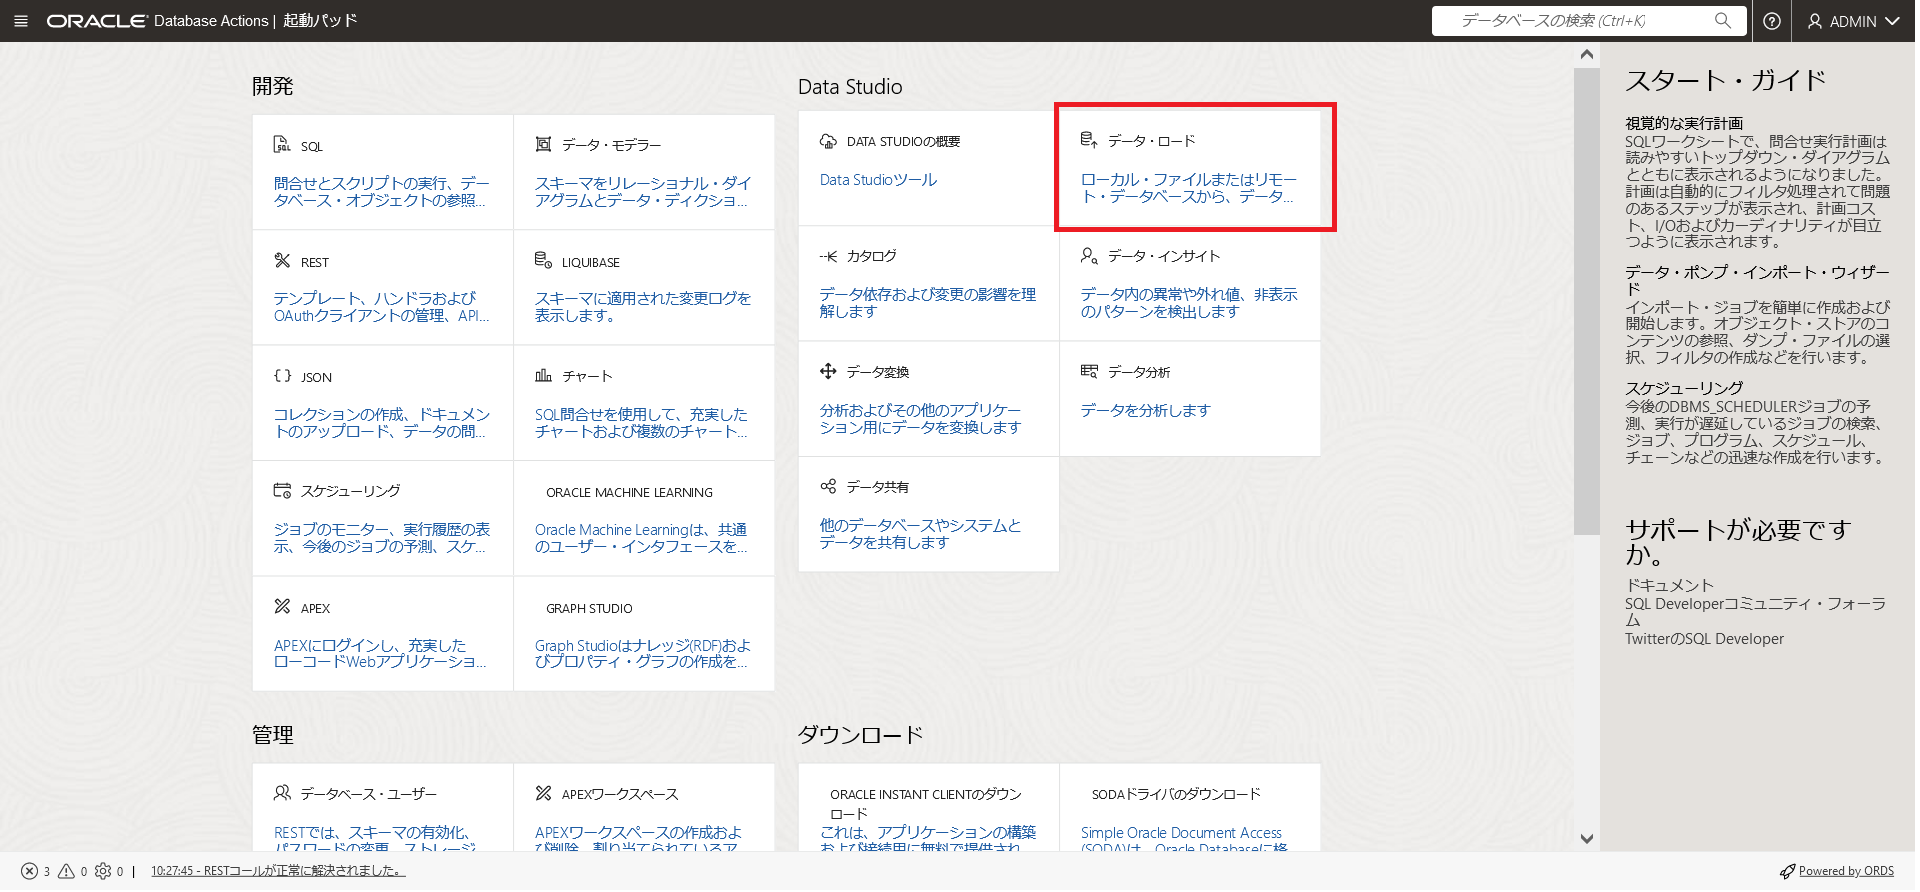Open the REST call resolved status message
The image size is (1920, 892).
click(x=277, y=871)
